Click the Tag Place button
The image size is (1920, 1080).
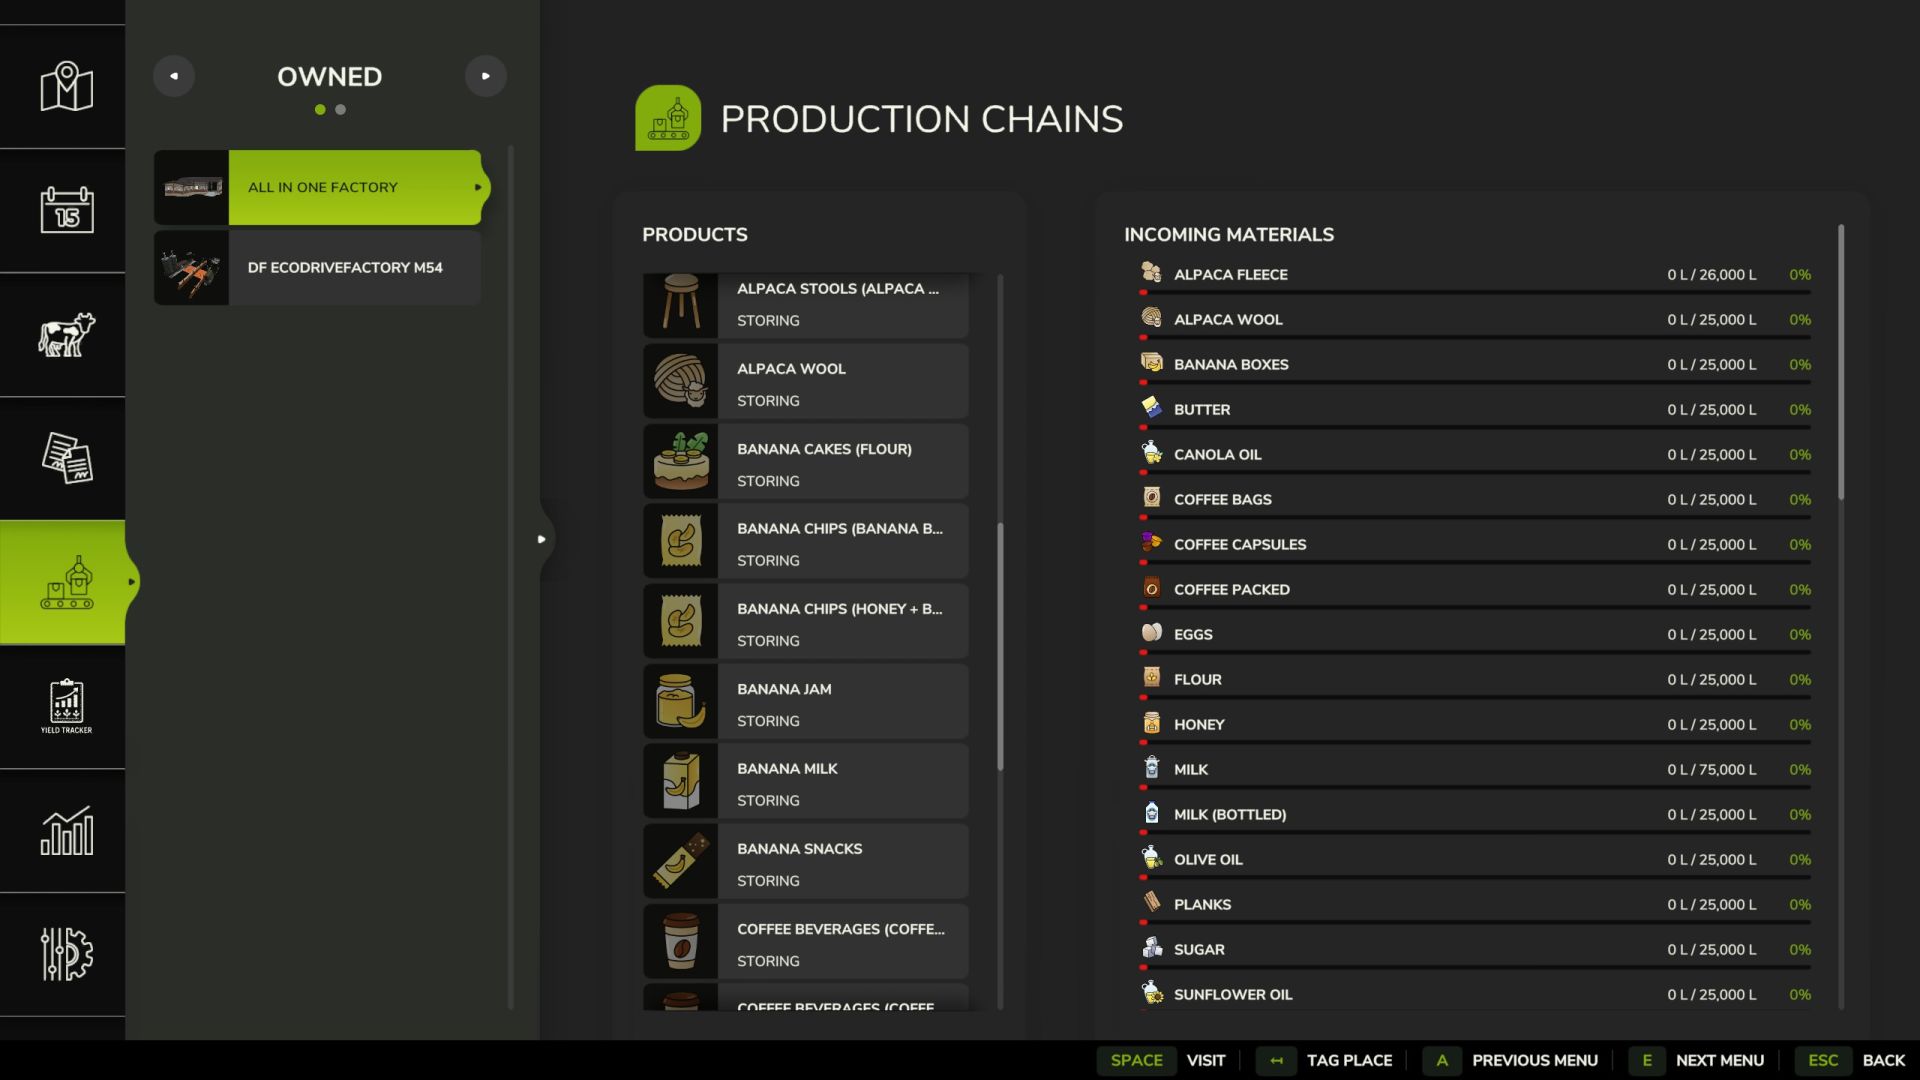point(1324,1060)
